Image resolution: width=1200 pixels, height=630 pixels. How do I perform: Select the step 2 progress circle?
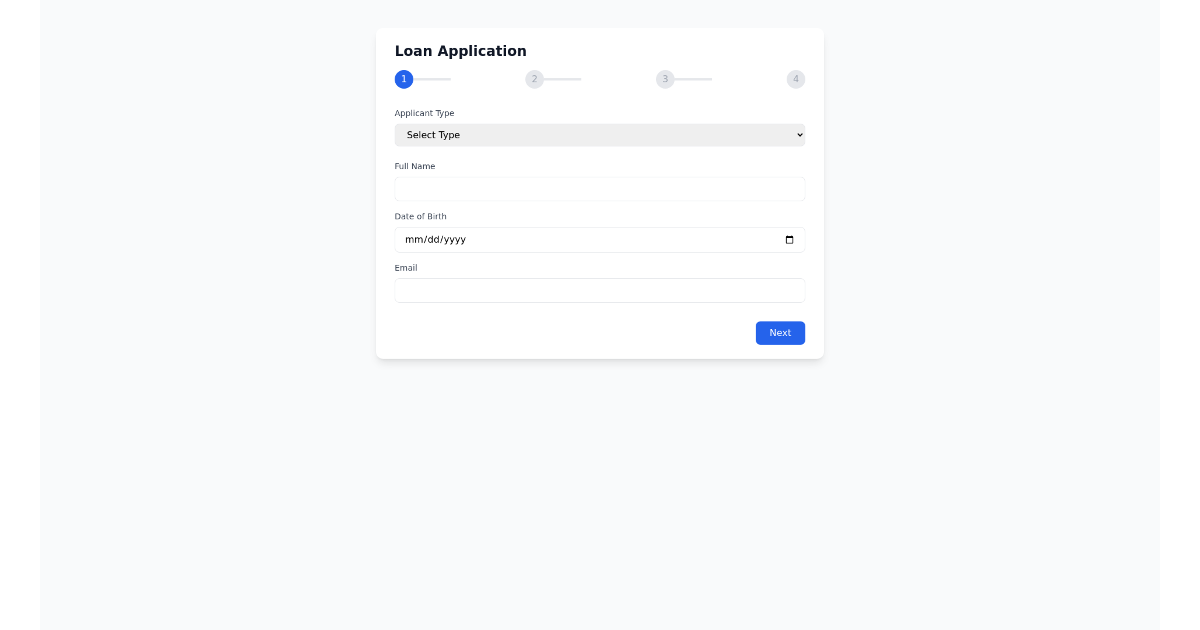534,79
